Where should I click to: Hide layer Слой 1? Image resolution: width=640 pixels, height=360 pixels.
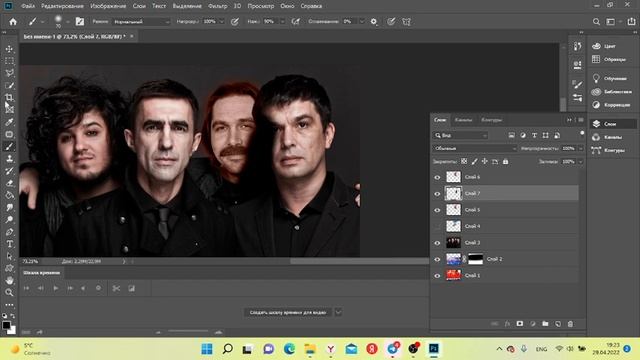[438, 276]
